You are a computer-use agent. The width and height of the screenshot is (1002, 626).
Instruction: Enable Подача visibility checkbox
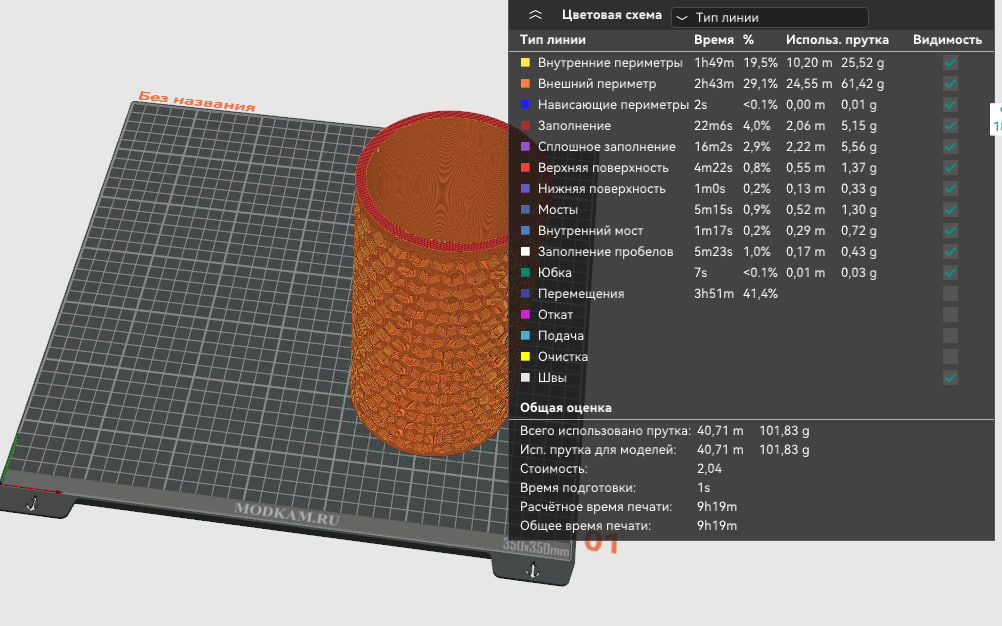click(950, 336)
